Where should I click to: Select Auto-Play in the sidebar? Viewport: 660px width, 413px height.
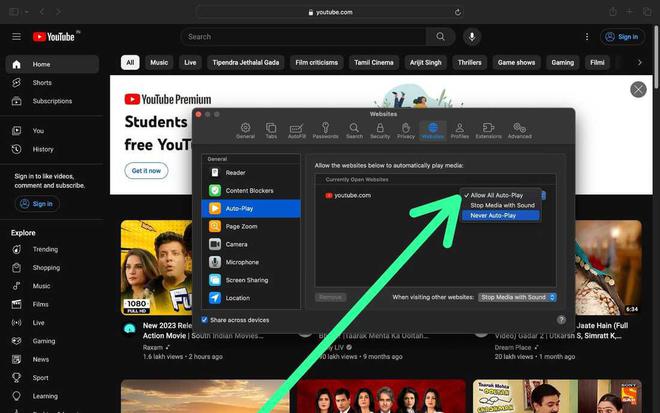[251, 208]
